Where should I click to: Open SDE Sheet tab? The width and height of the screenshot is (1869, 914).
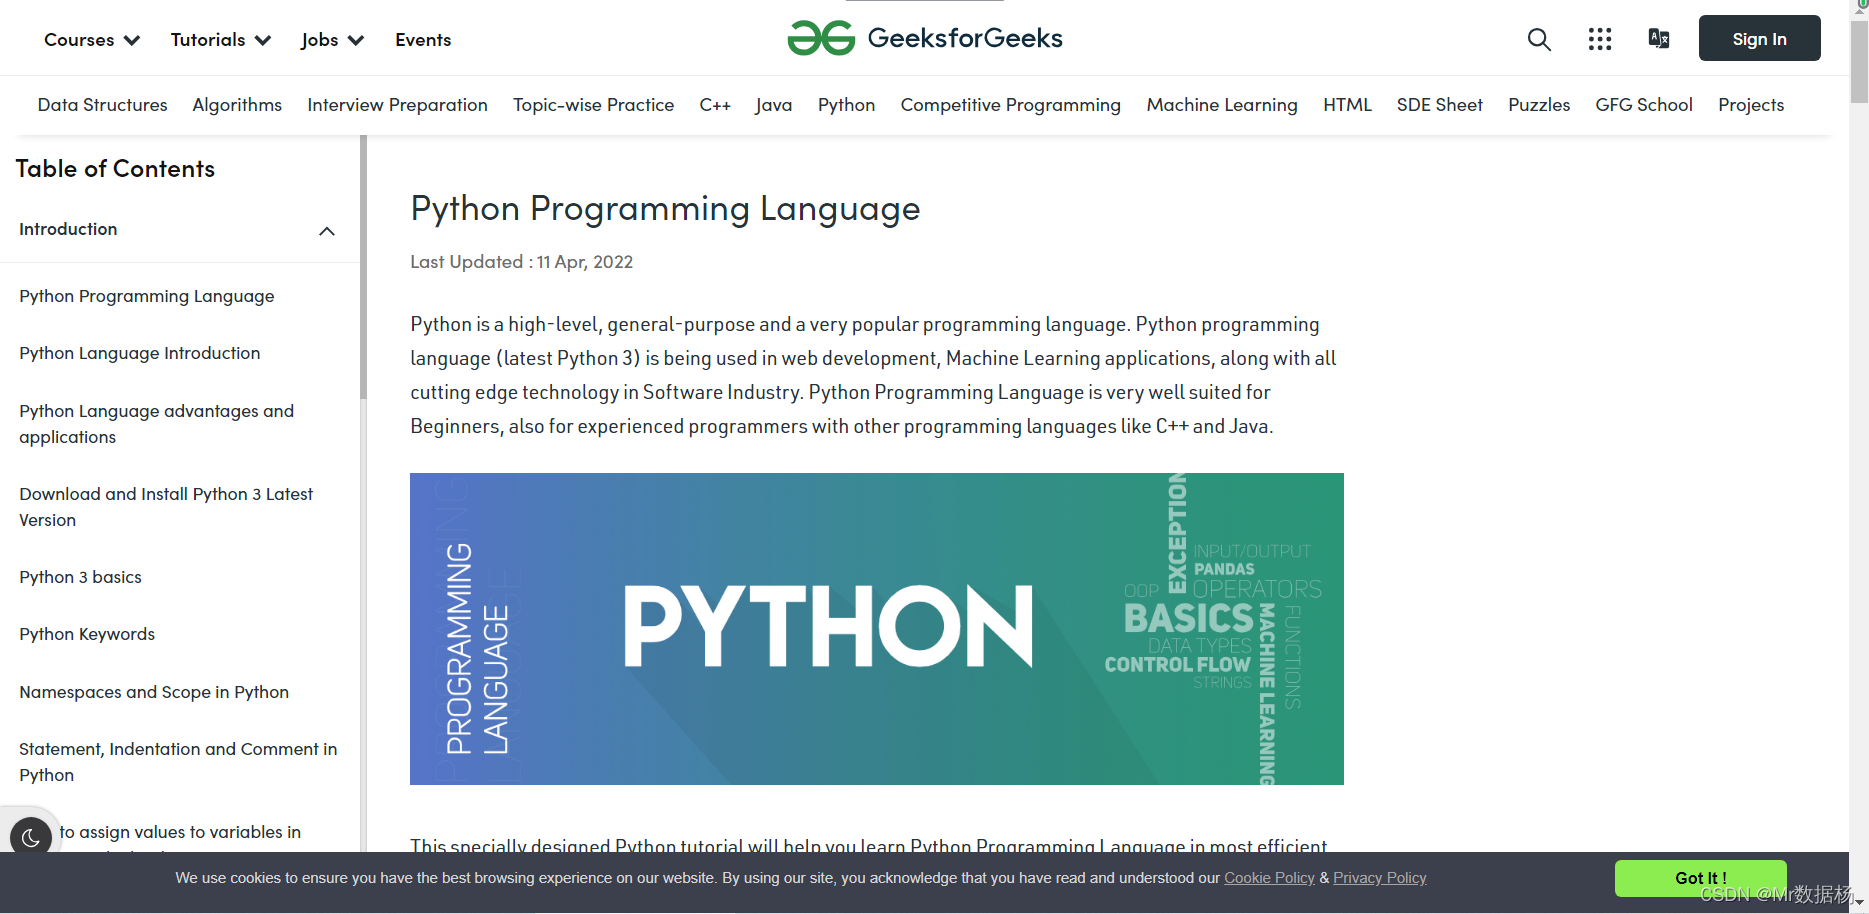click(x=1439, y=105)
